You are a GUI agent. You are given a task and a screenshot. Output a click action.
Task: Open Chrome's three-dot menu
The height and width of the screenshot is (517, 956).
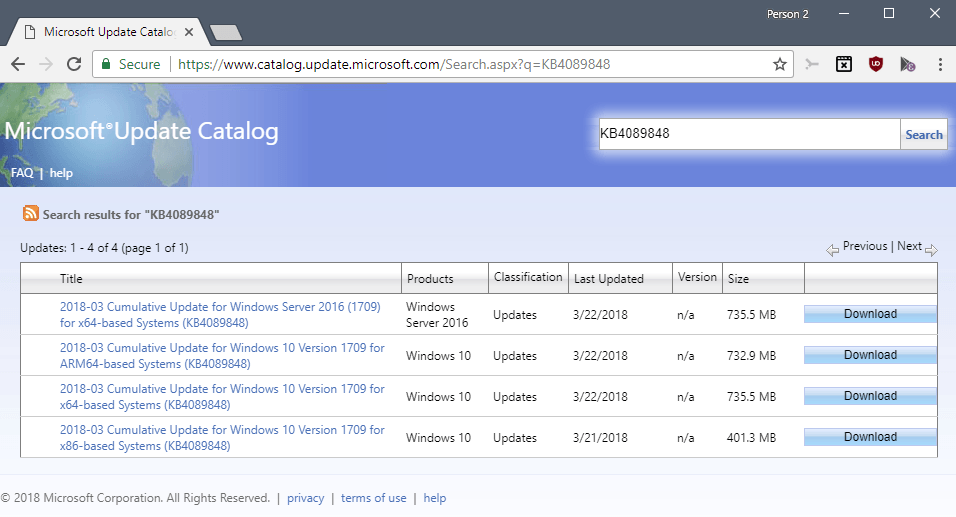click(940, 64)
